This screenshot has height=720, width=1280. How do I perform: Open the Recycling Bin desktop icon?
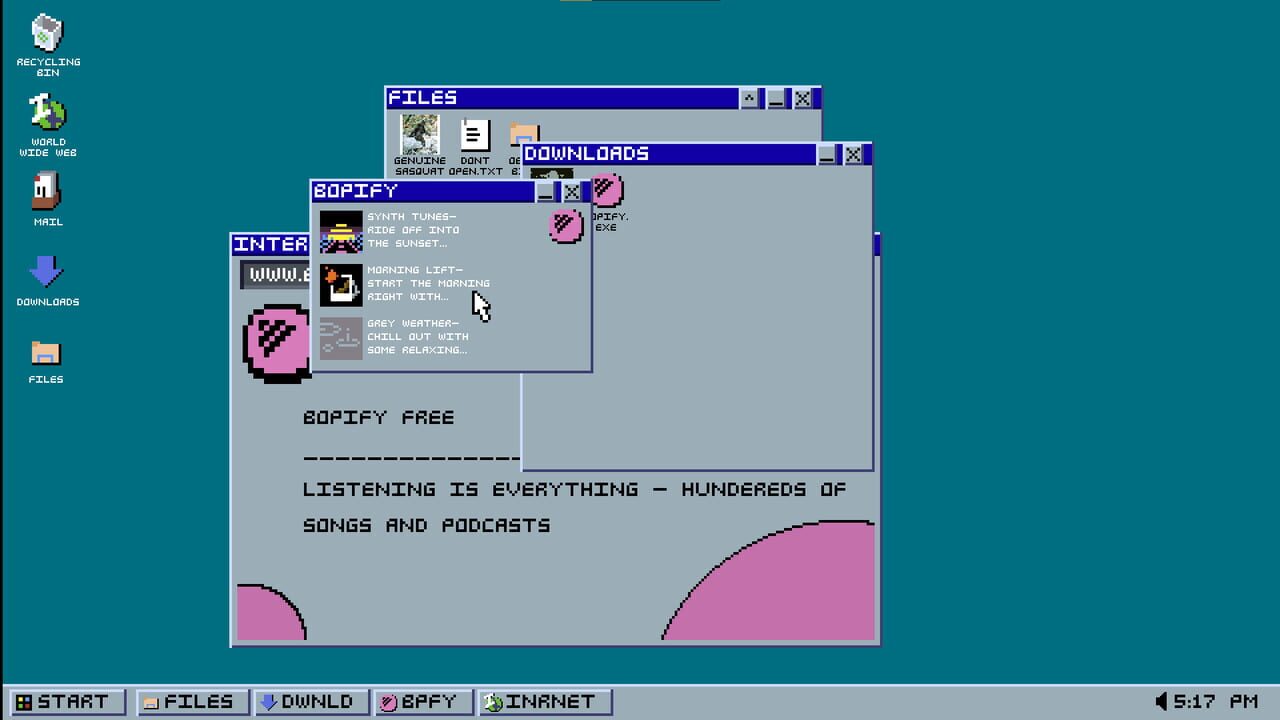click(x=47, y=45)
